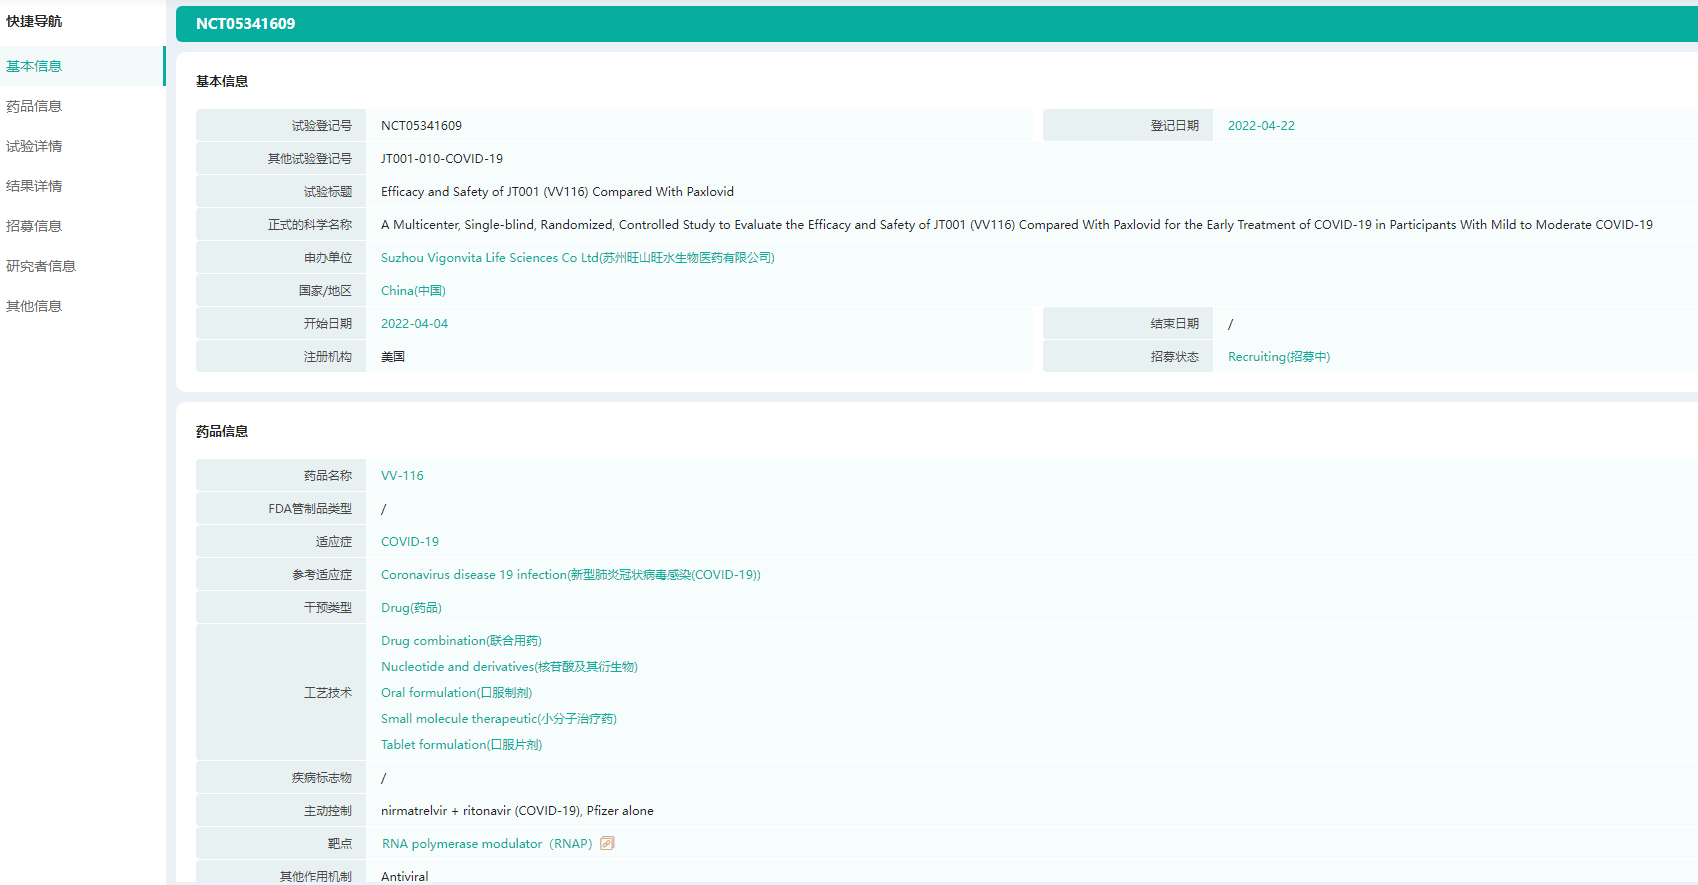Click the 基本信息 section heading

click(222, 82)
